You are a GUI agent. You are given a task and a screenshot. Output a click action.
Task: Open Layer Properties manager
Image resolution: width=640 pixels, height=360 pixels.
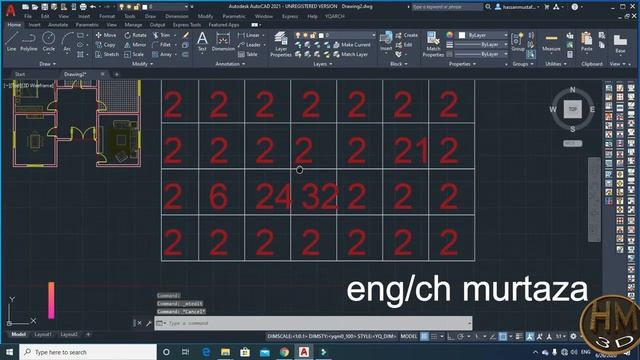(281, 44)
